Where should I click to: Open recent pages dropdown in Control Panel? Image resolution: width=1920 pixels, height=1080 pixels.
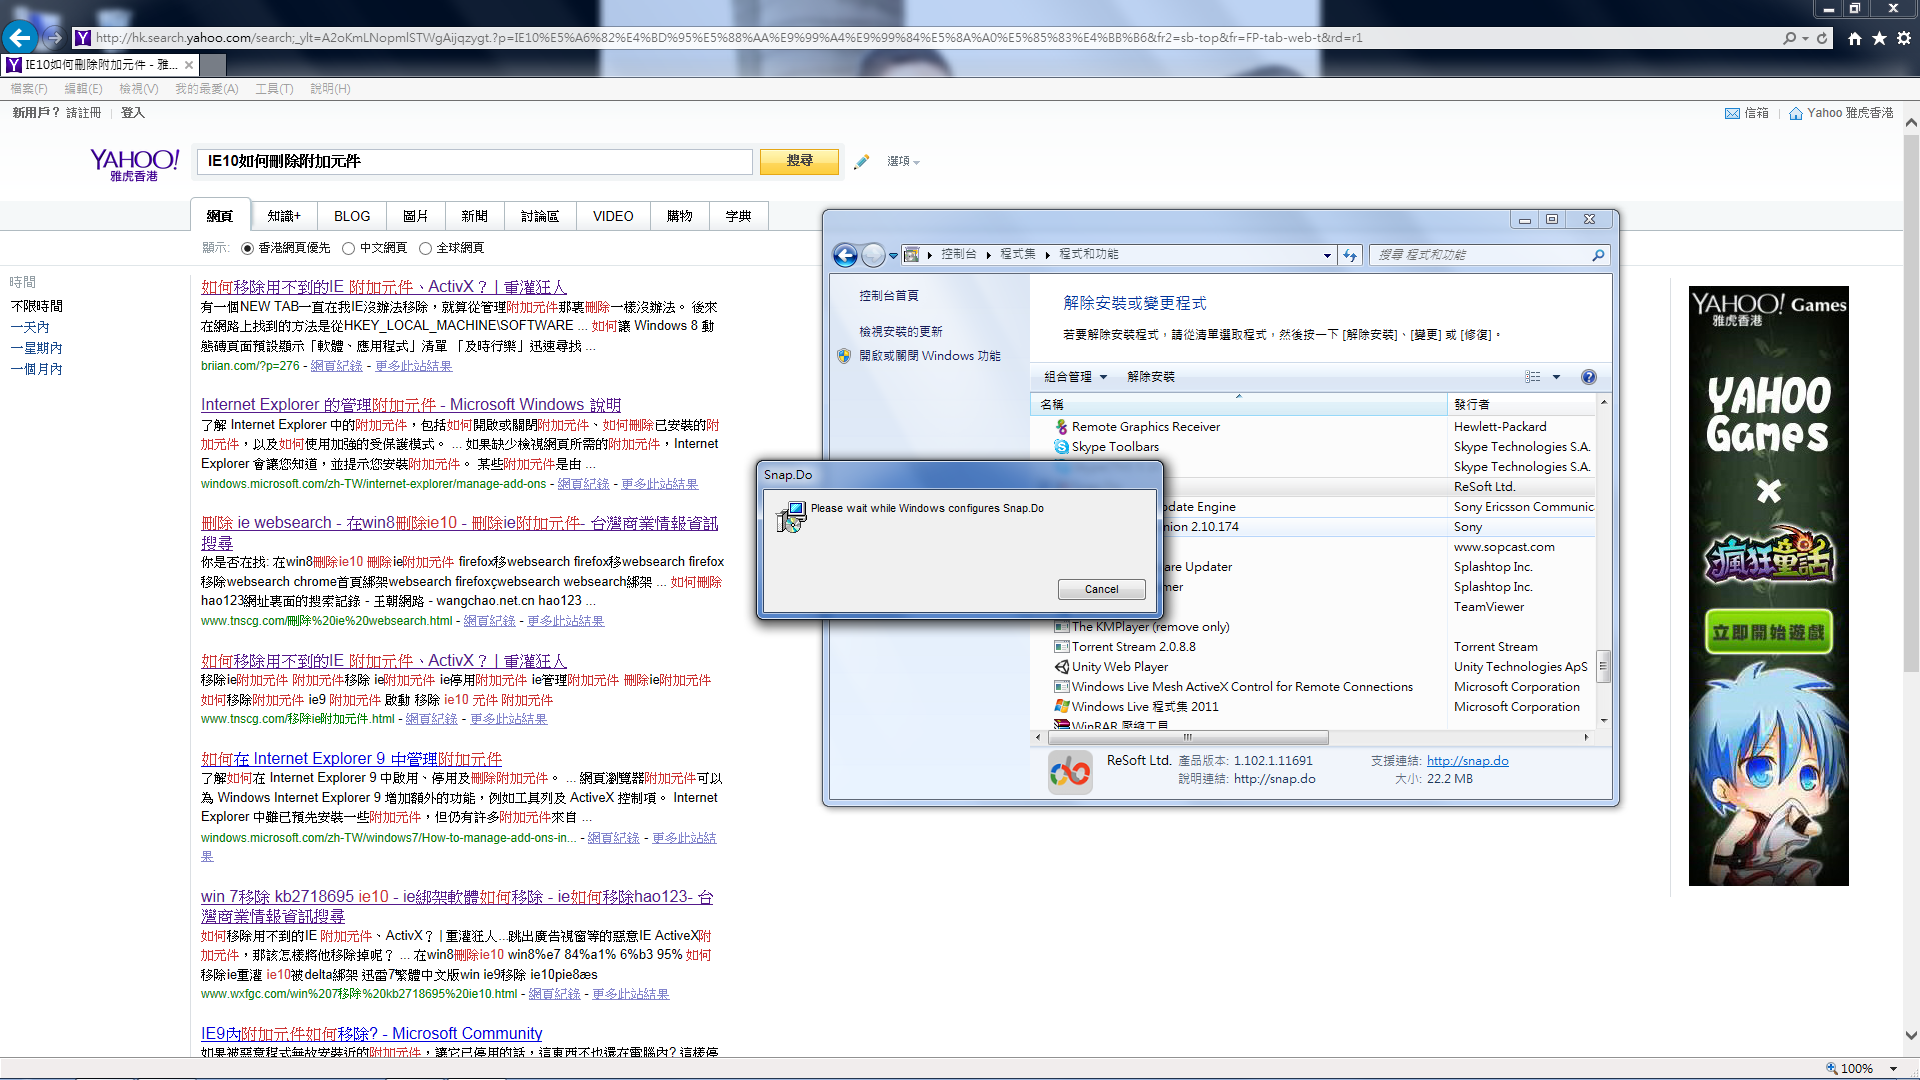click(893, 255)
